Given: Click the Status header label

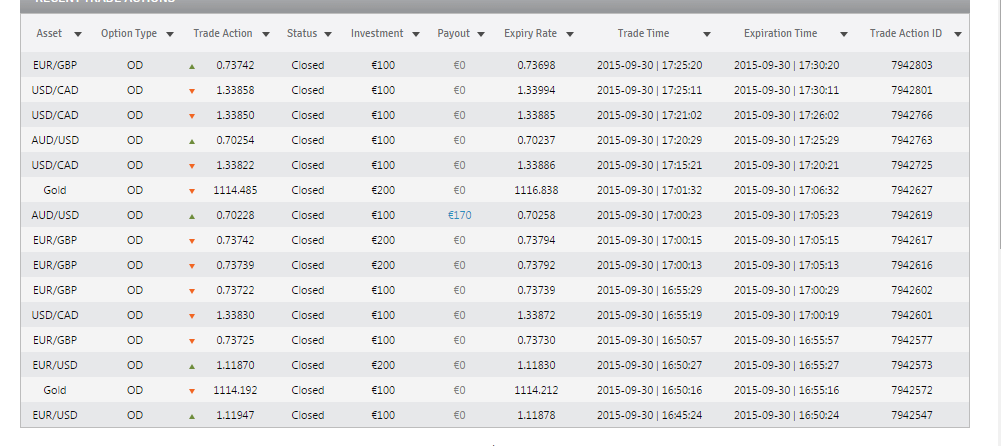Looking at the screenshot, I should click(302, 33).
